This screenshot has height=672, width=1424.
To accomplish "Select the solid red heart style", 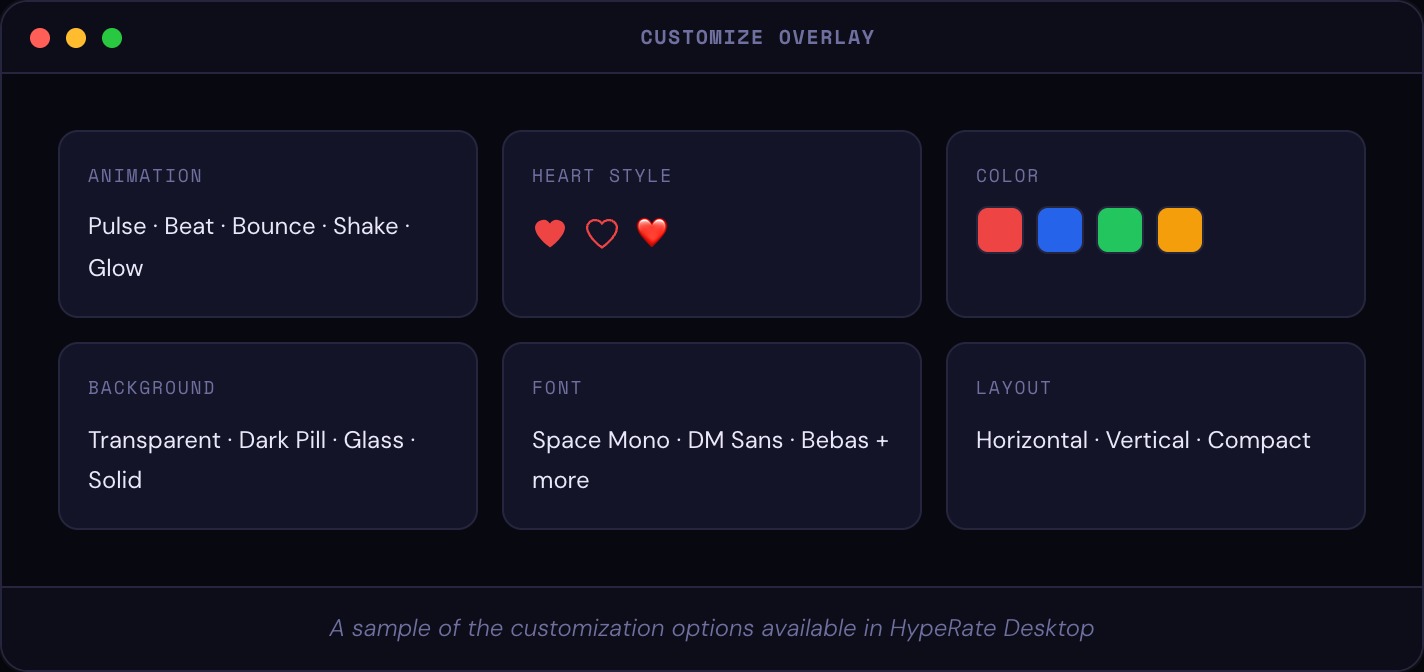I will click(550, 234).
